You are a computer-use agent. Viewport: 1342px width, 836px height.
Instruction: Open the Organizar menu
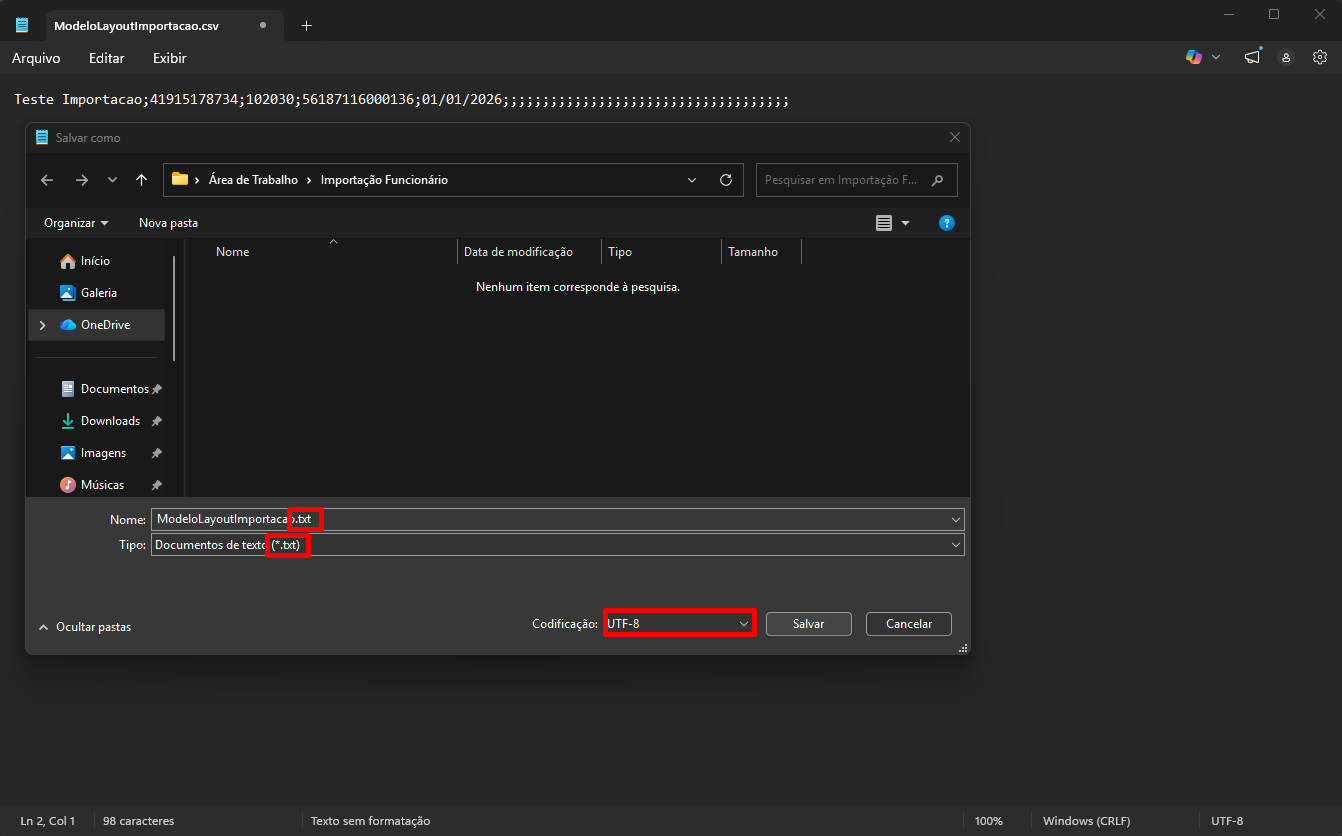pos(76,223)
